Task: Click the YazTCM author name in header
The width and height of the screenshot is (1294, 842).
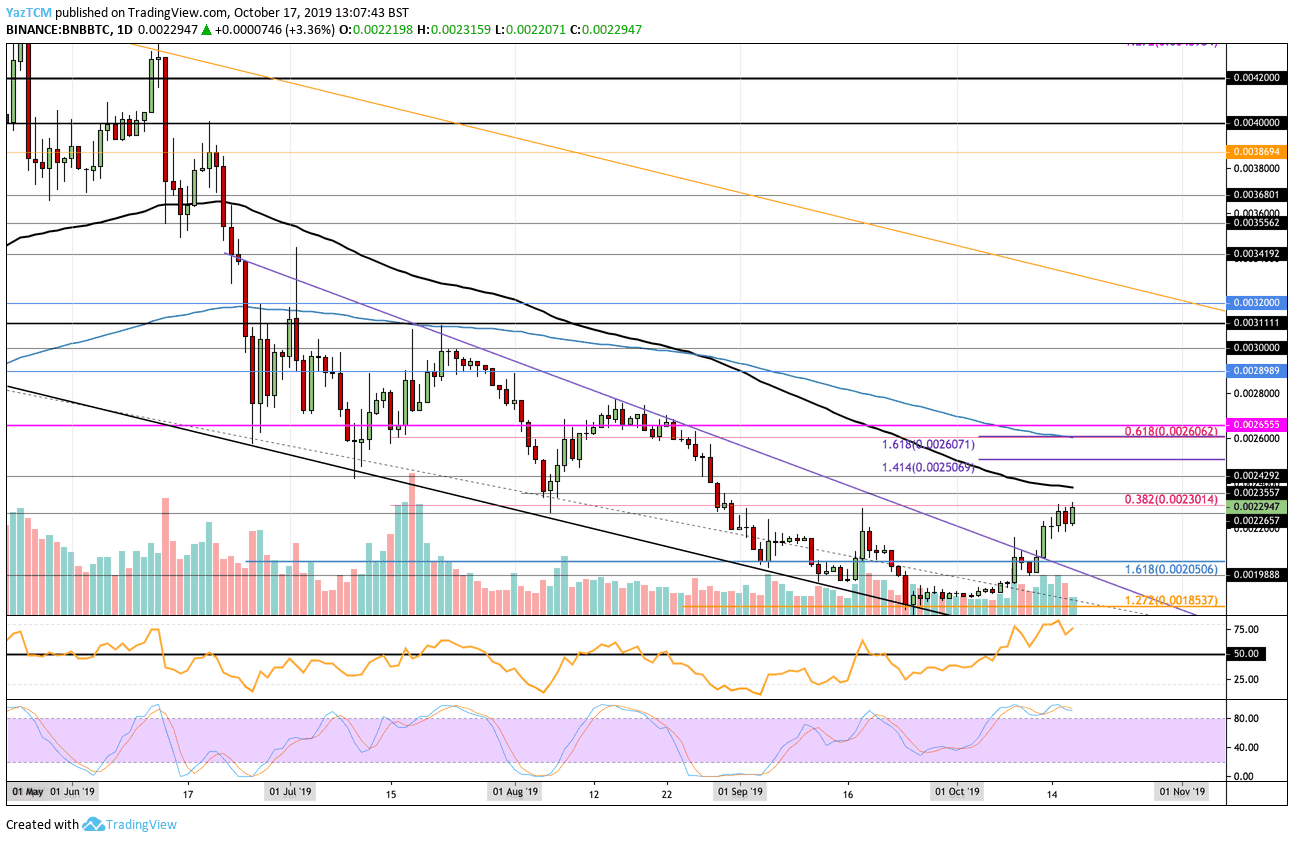Action: (x=30, y=12)
